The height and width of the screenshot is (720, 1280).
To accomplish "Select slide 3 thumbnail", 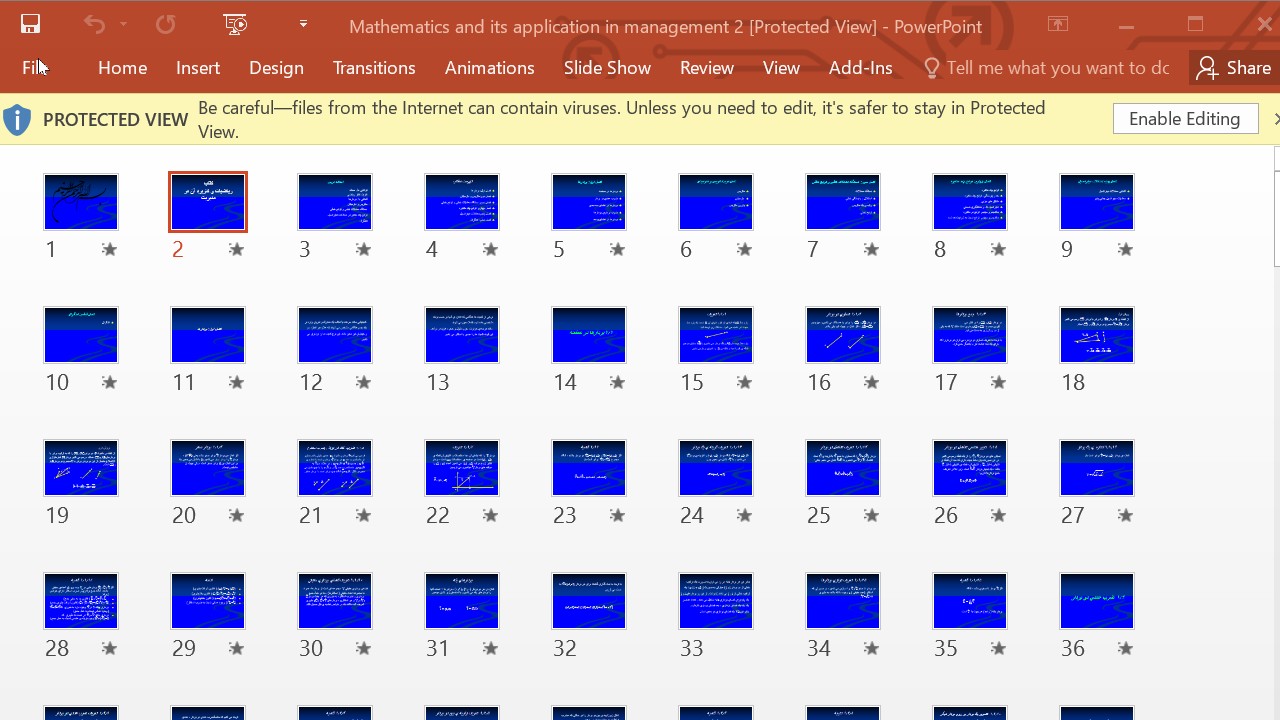I will pyautogui.click(x=335, y=202).
